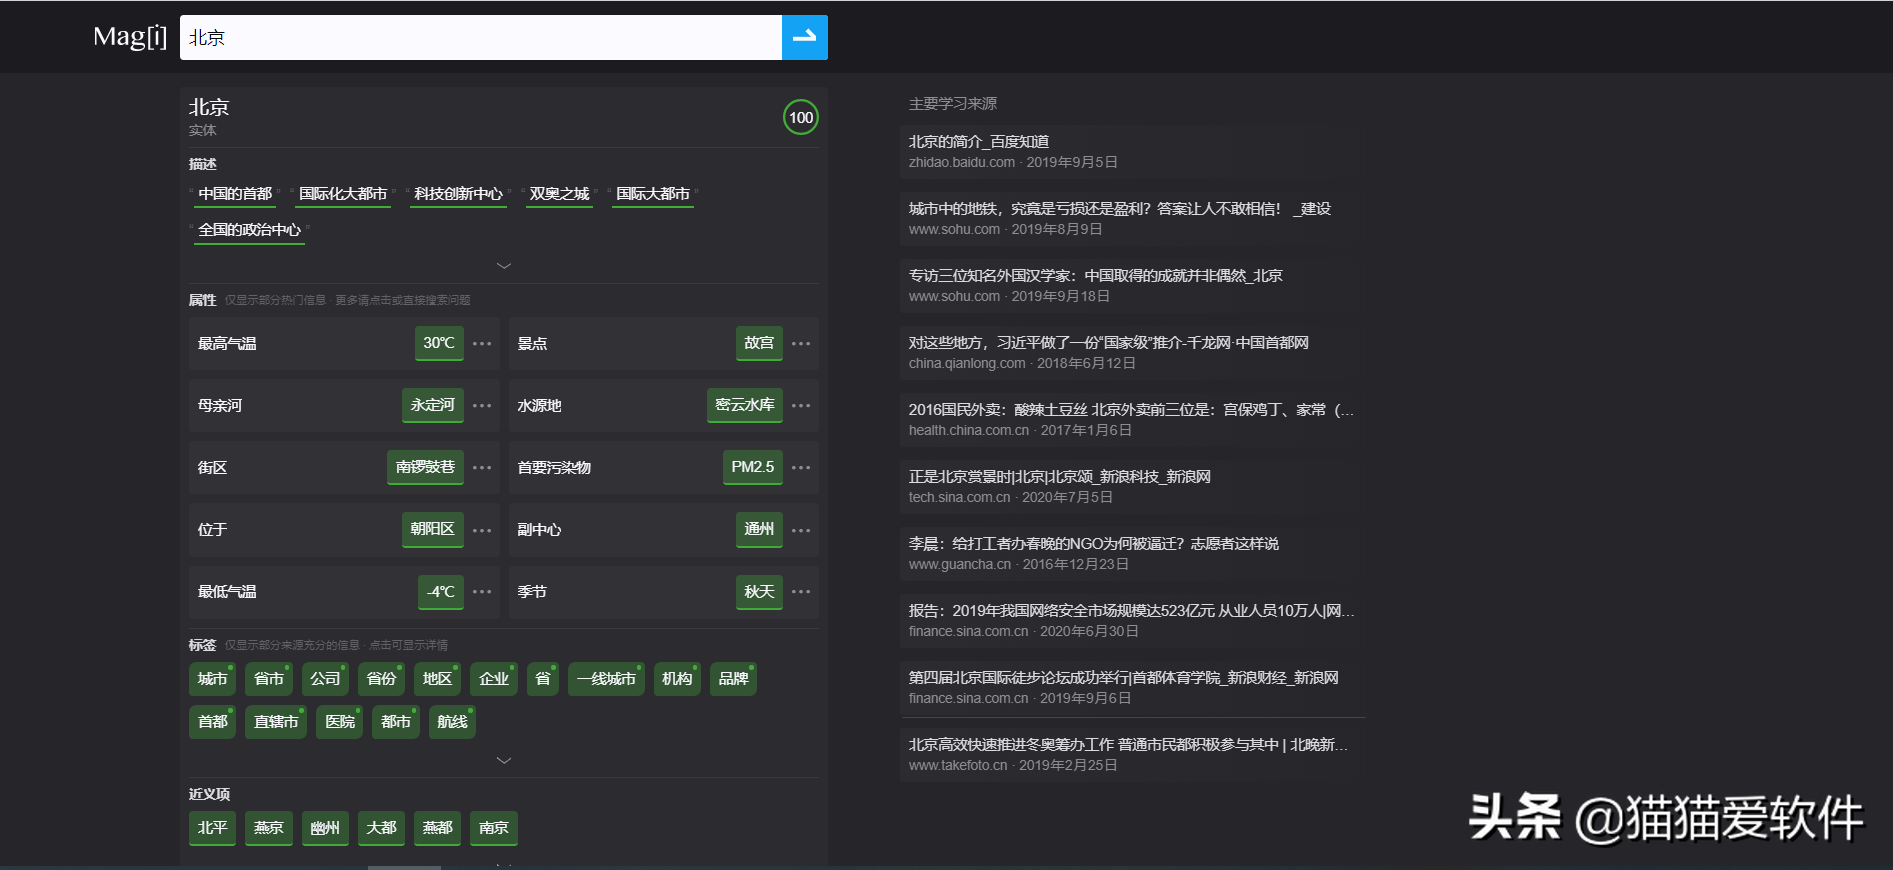Click the 朝阳区 attribute value
The image size is (1893, 870).
point(432,529)
